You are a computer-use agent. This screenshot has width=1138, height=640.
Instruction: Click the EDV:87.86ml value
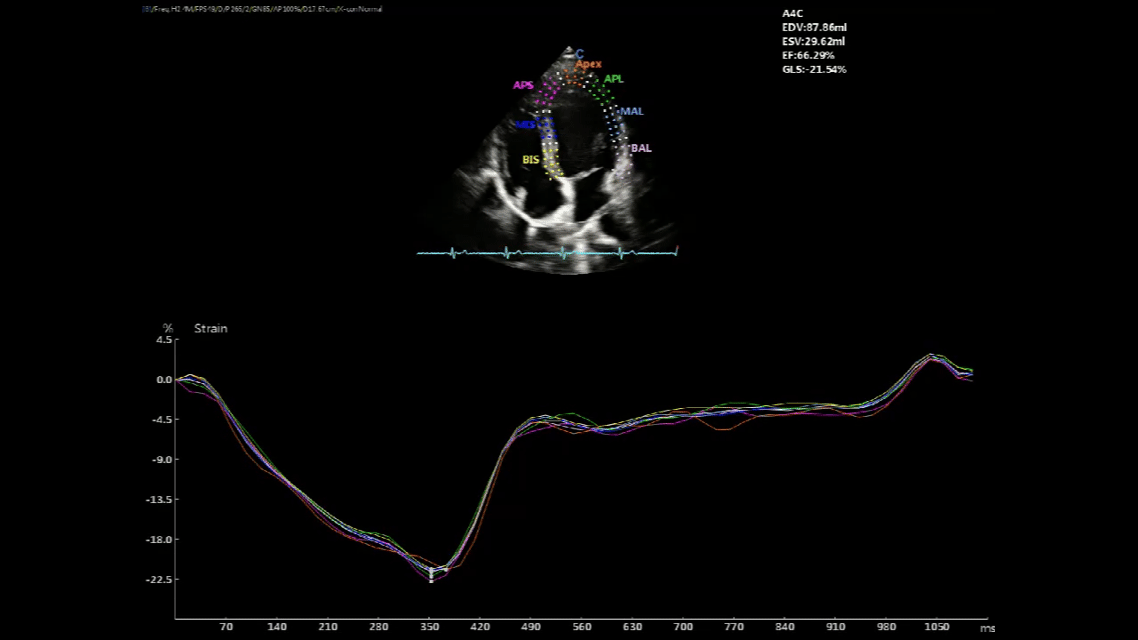pos(814,28)
